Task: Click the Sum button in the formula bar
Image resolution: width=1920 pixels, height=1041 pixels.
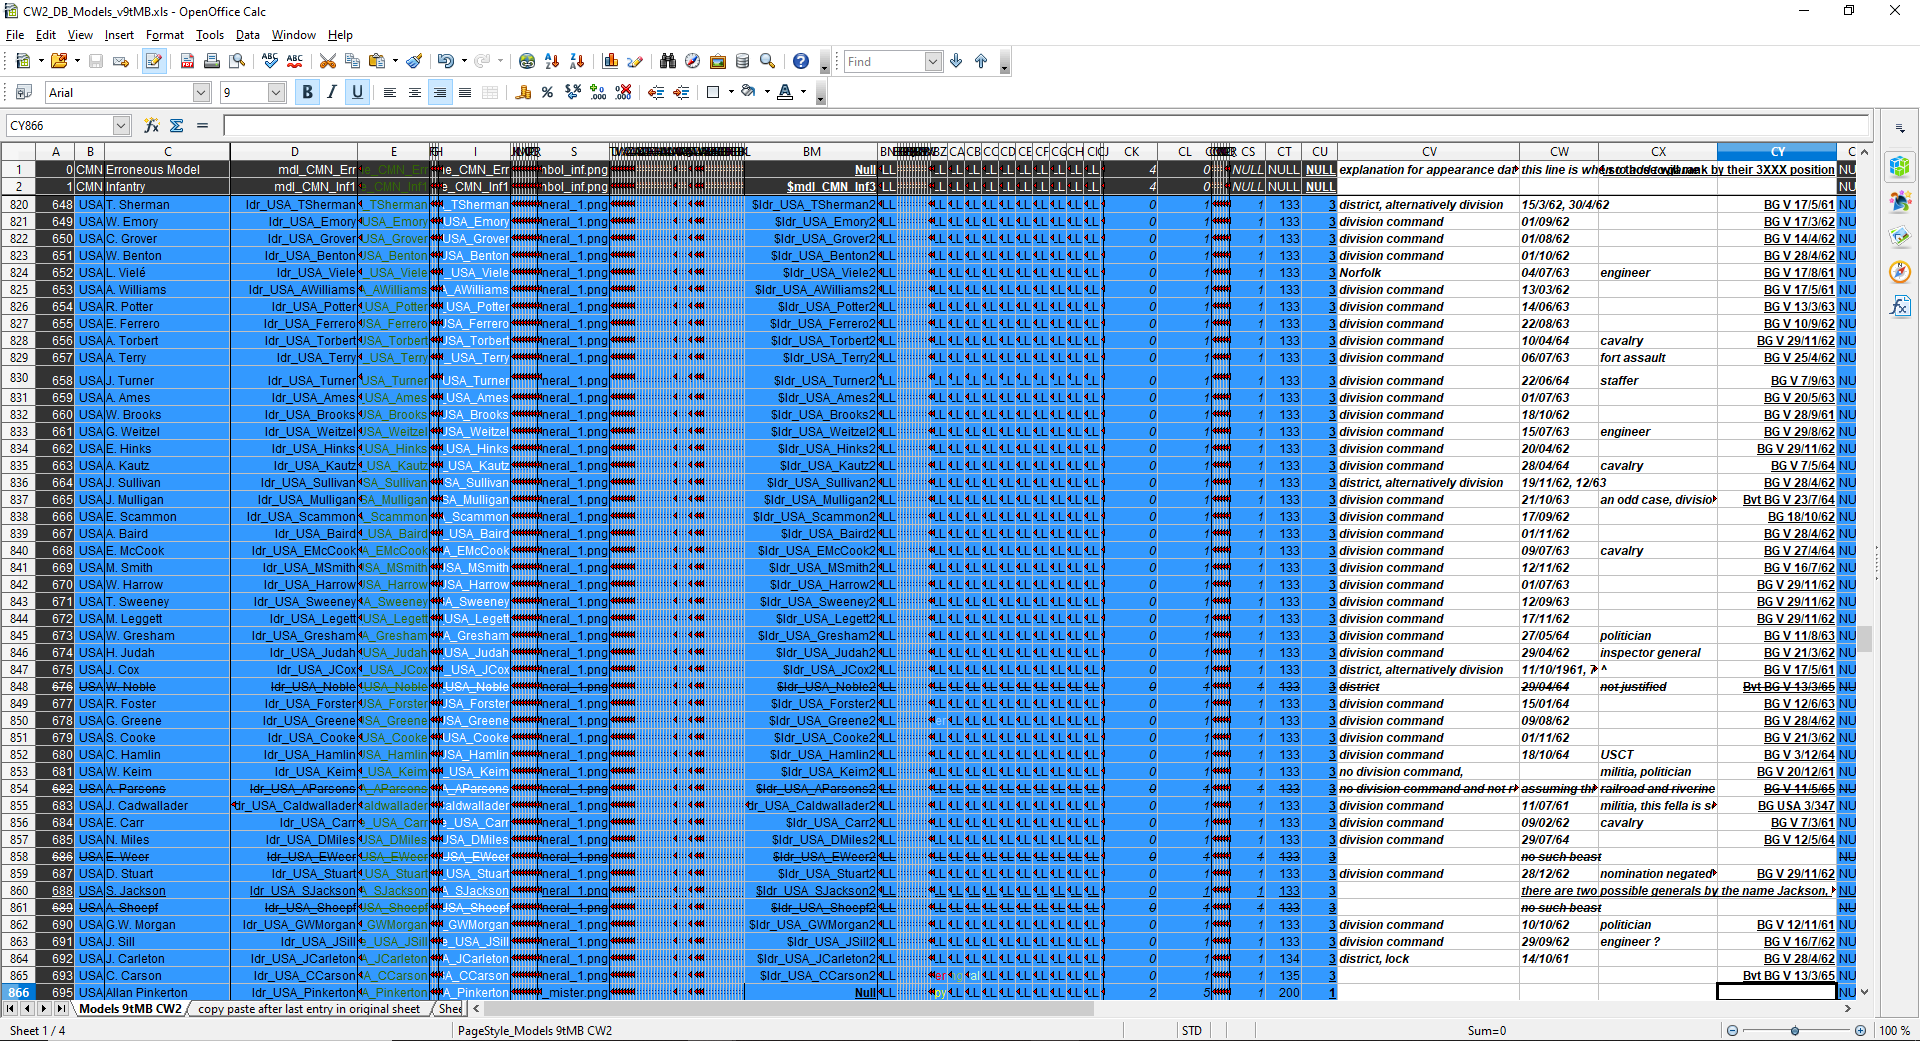Action: pyautogui.click(x=176, y=125)
